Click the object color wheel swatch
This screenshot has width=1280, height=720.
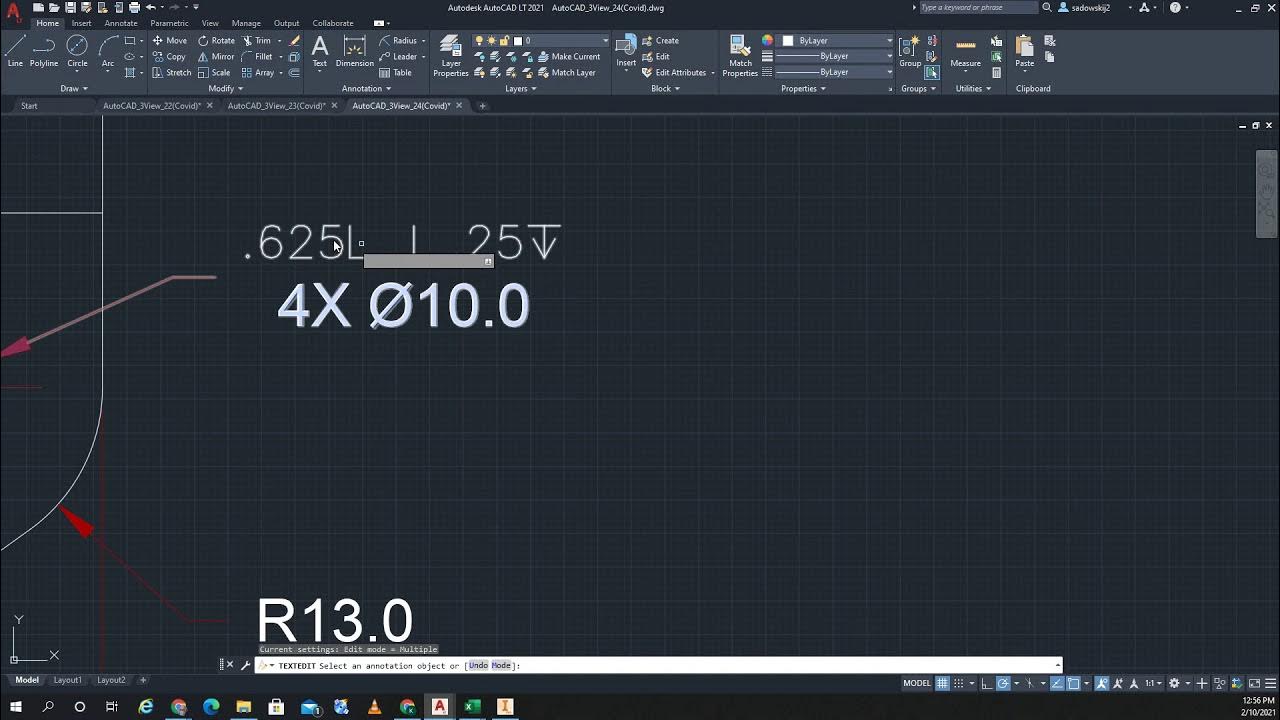(x=767, y=41)
